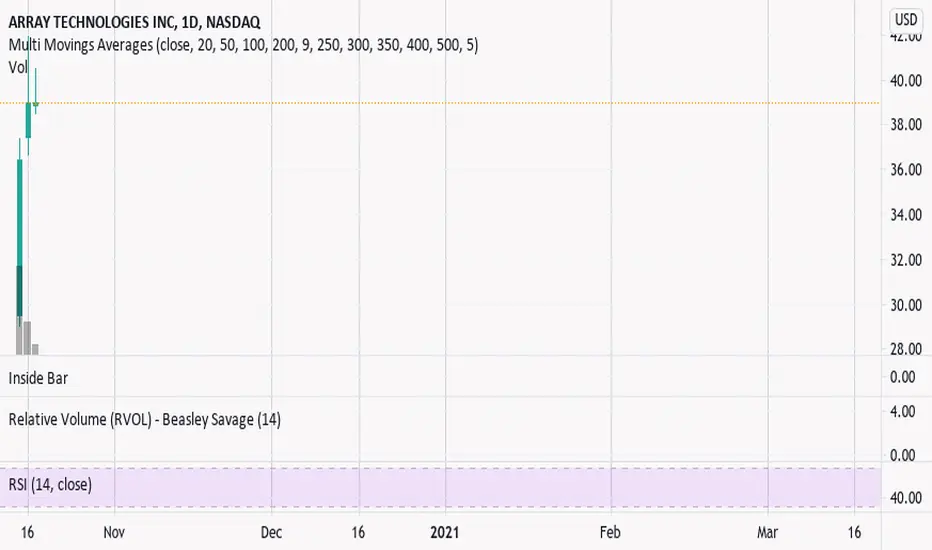
Task: Click the 2021 label on time axis
Action: click(x=445, y=532)
